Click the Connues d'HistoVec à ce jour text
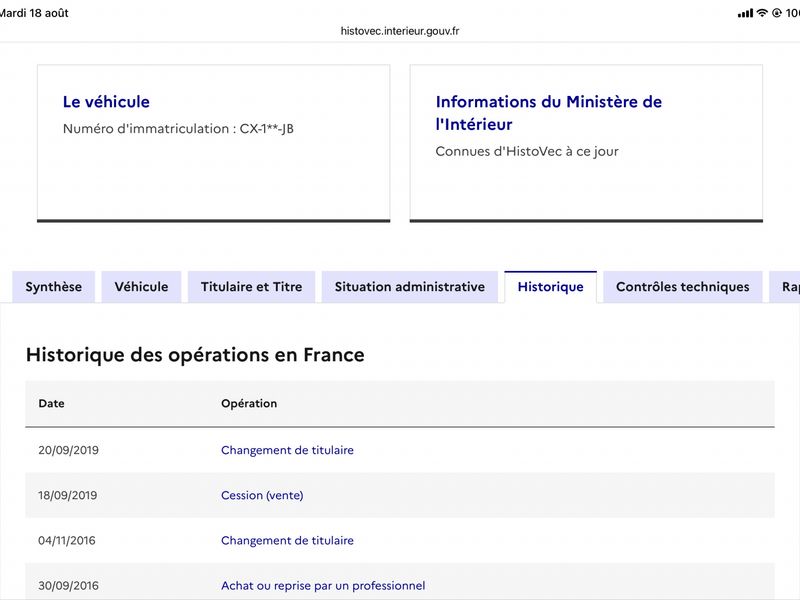The width and height of the screenshot is (800, 600). [x=527, y=152]
